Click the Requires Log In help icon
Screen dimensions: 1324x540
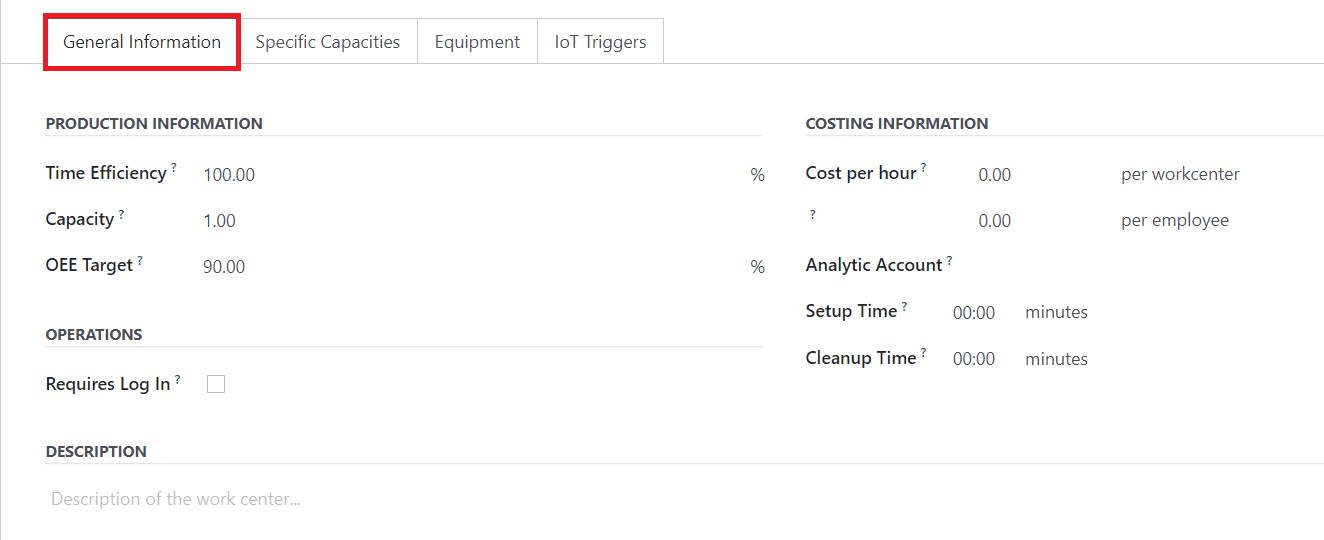[x=178, y=378]
